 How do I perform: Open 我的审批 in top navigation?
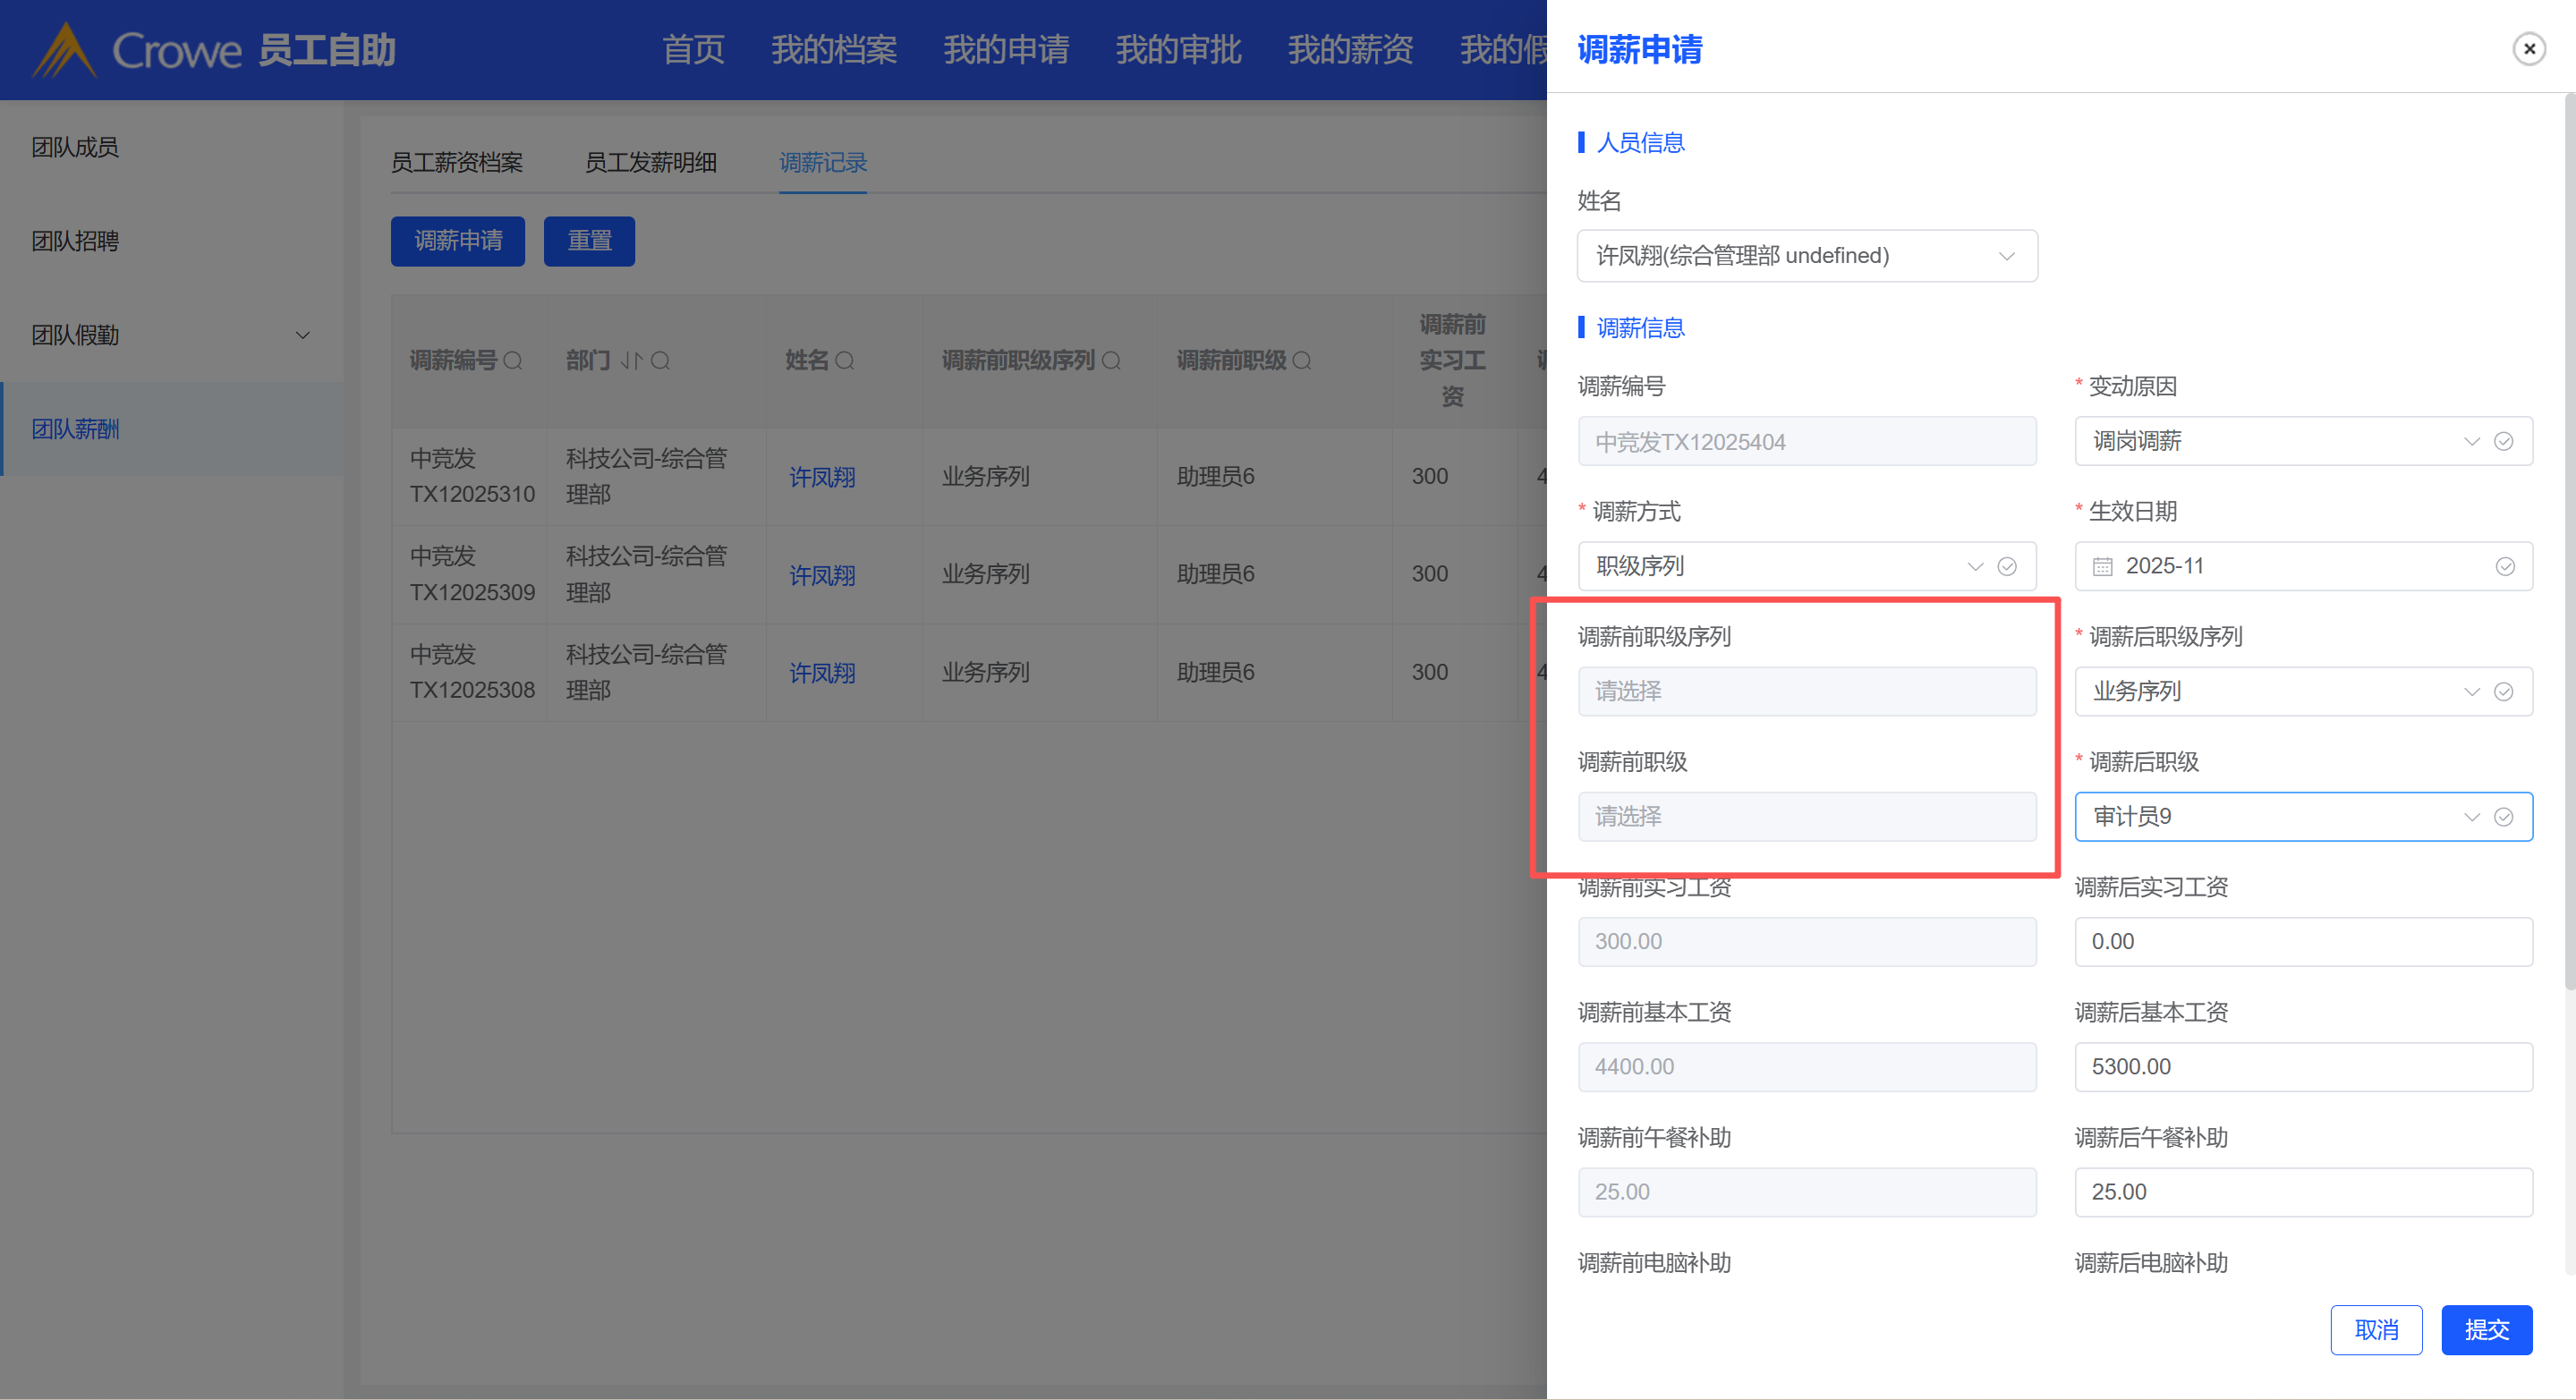[1178, 49]
